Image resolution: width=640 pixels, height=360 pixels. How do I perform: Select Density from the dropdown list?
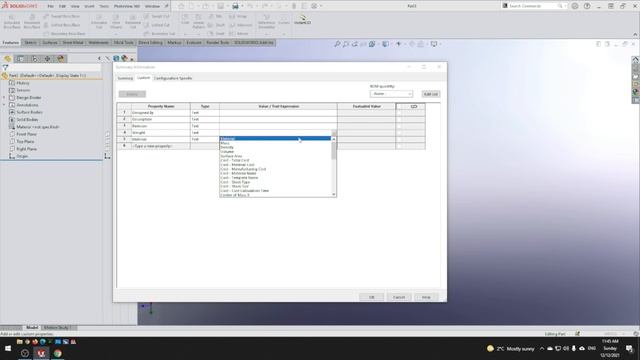click(227, 147)
